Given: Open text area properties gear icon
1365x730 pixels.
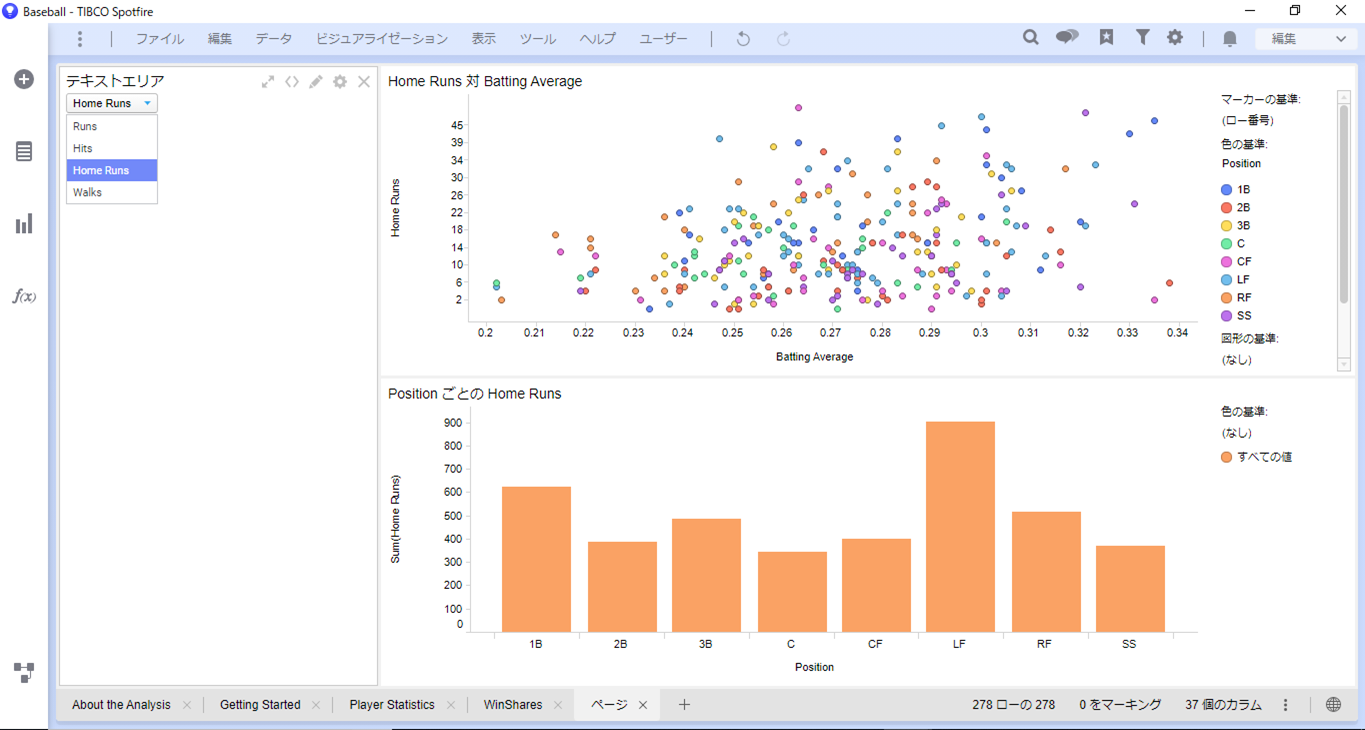Looking at the screenshot, I should coord(340,82).
